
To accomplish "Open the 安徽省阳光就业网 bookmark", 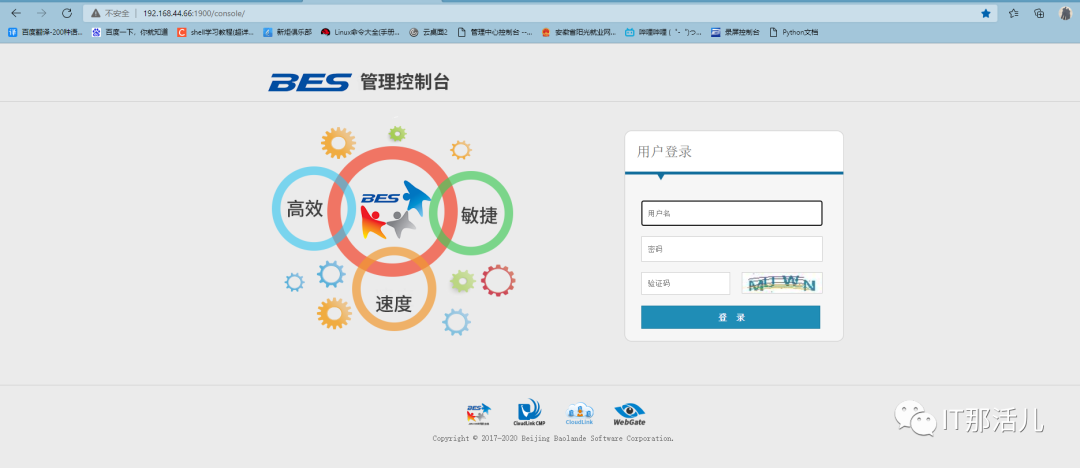I will pyautogui.click(x=579, y=32).
